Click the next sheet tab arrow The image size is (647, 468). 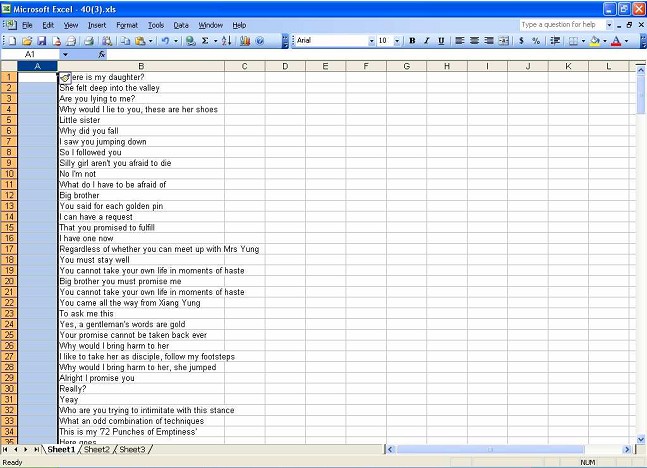tap(26, 449)
